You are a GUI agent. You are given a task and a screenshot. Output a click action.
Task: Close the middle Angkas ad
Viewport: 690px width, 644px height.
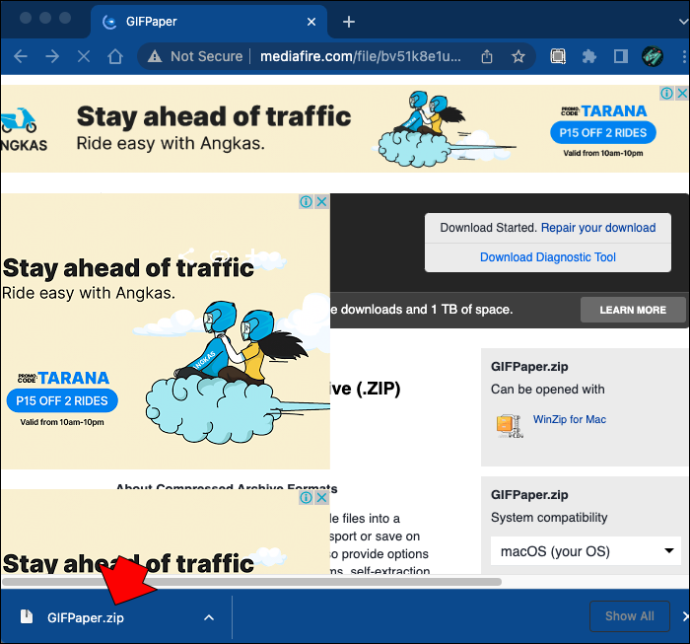pos(322,202)
